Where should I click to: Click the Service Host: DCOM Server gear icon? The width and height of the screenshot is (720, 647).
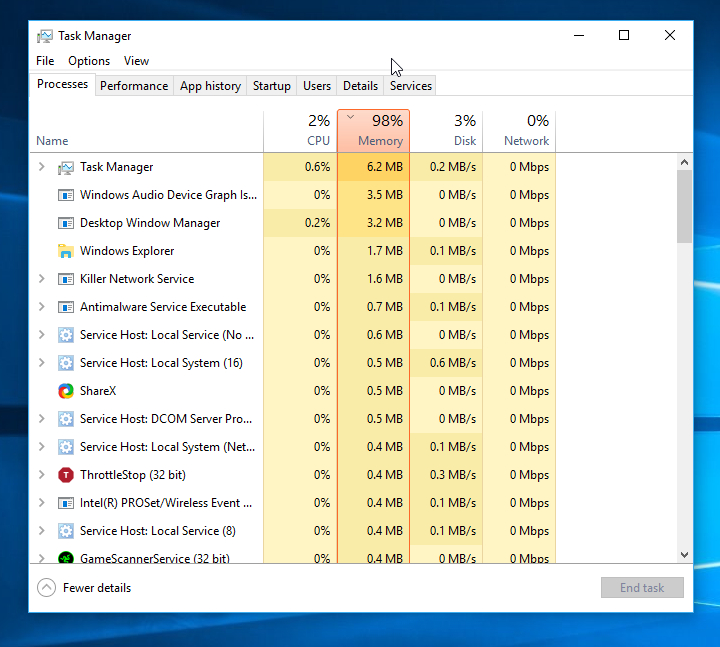pos(66,419)
